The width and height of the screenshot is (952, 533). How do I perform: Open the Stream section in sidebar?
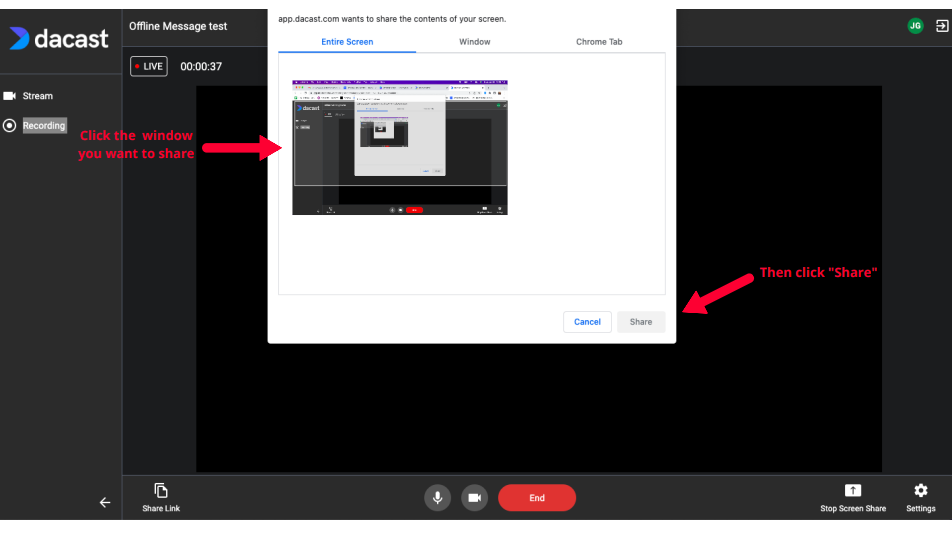(38, 96)
